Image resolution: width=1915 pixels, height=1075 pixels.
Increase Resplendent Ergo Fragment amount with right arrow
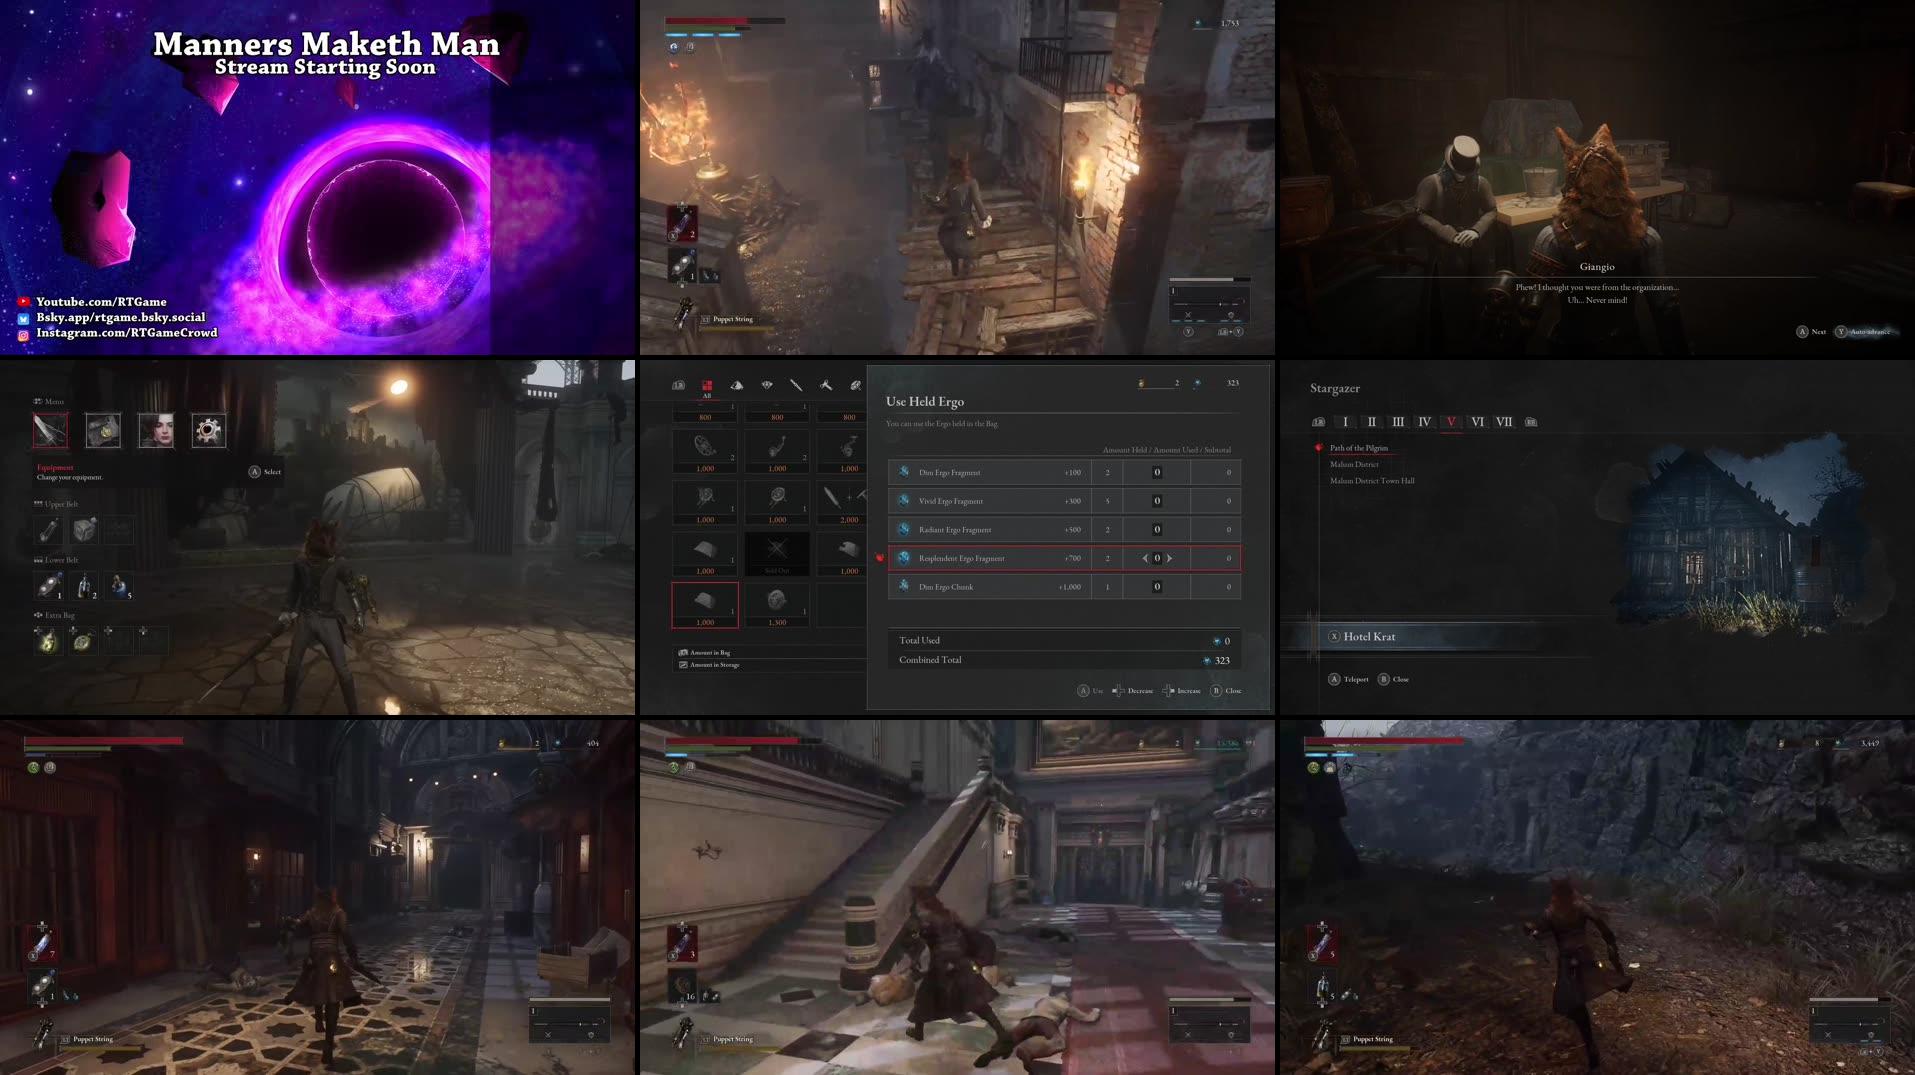[1169, 558]
